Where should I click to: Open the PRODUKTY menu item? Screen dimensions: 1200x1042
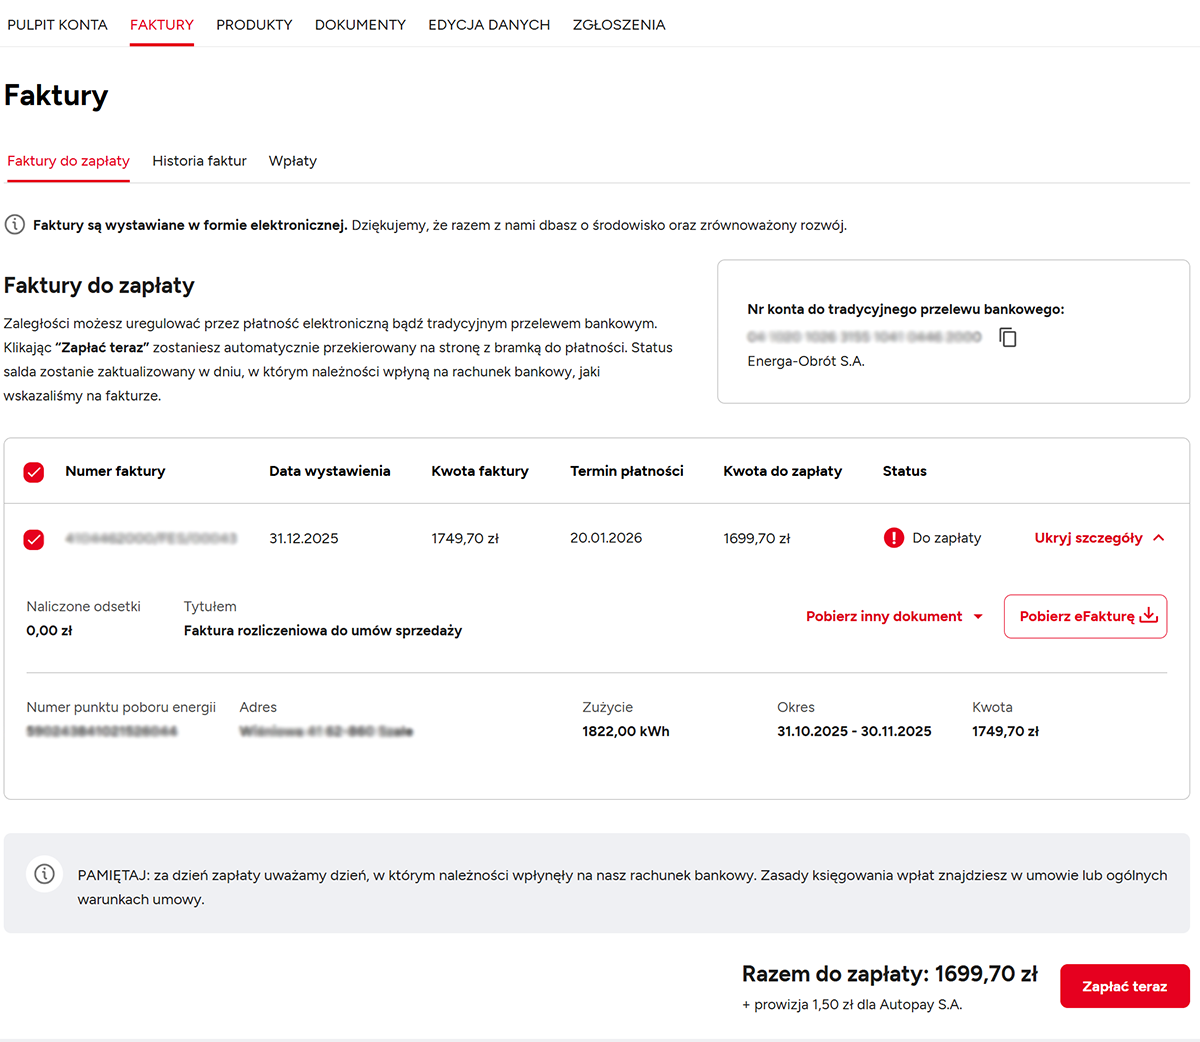coord(254,25)
